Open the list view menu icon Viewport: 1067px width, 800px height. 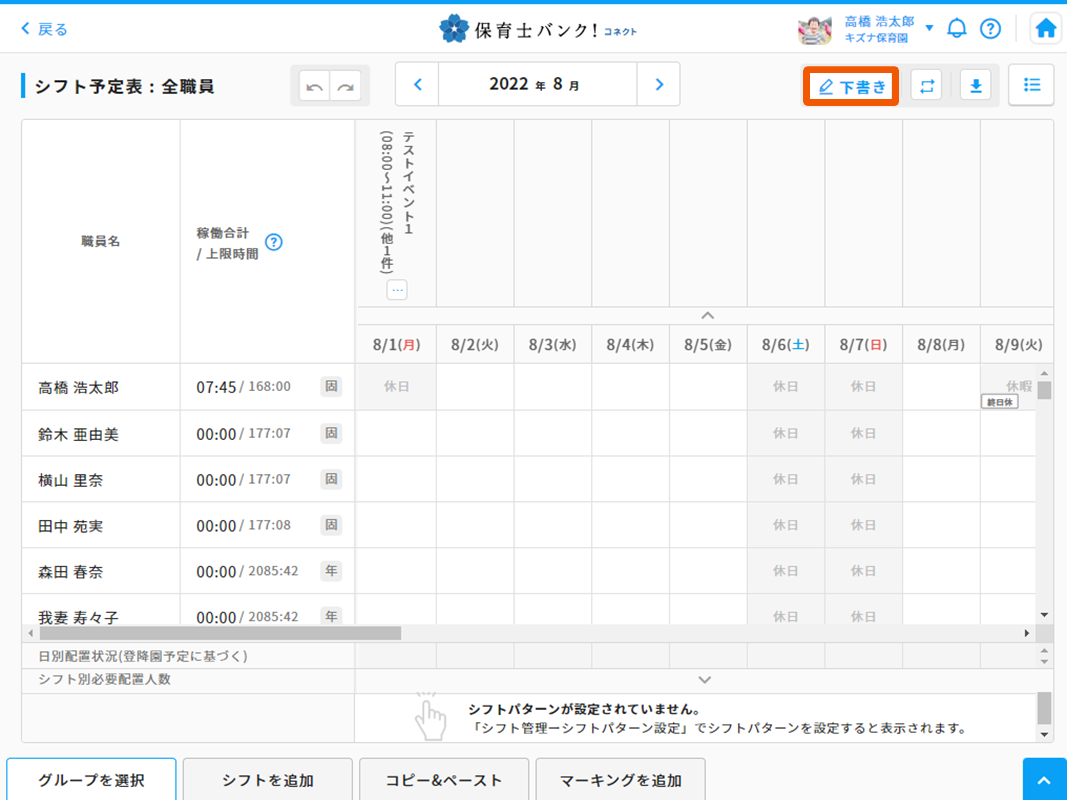[1031, 85]
